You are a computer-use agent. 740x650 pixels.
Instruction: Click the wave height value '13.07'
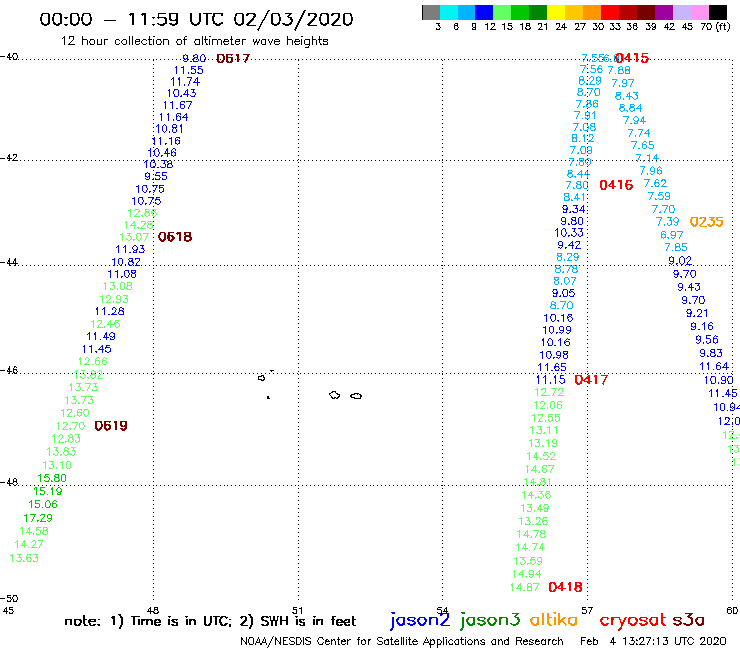point(135,237)
